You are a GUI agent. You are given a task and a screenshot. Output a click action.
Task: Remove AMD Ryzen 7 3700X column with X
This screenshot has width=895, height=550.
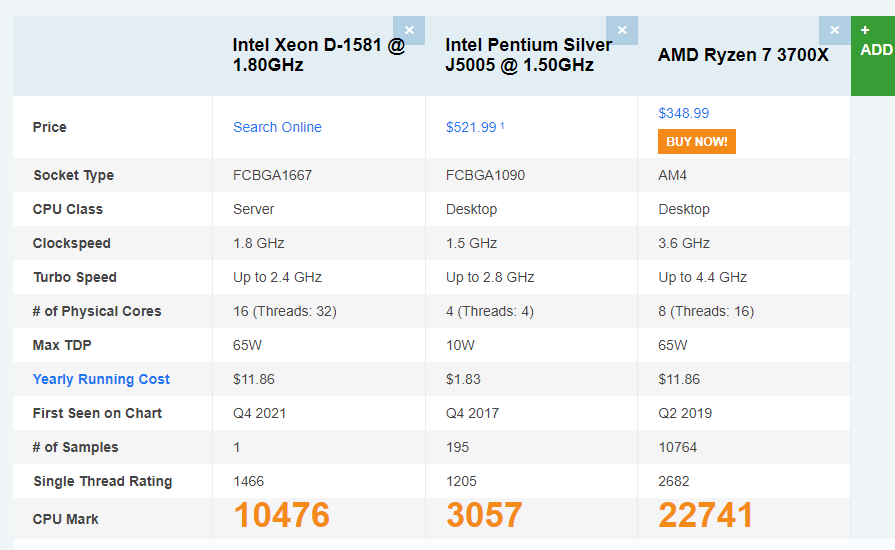pos(834,30)
